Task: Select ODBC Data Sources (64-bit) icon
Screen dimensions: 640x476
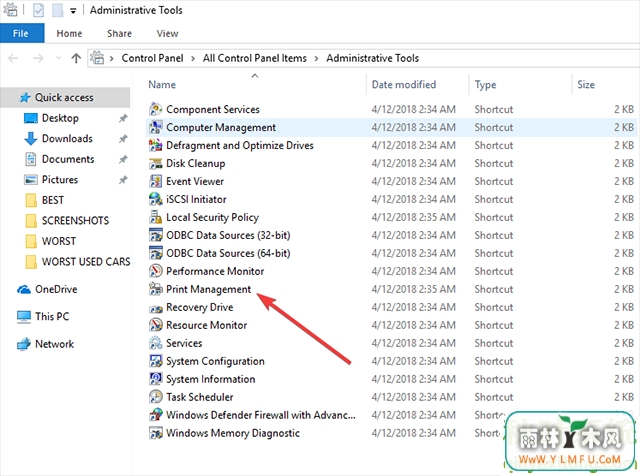Action: pyautogui.click(x=156, y=253)
